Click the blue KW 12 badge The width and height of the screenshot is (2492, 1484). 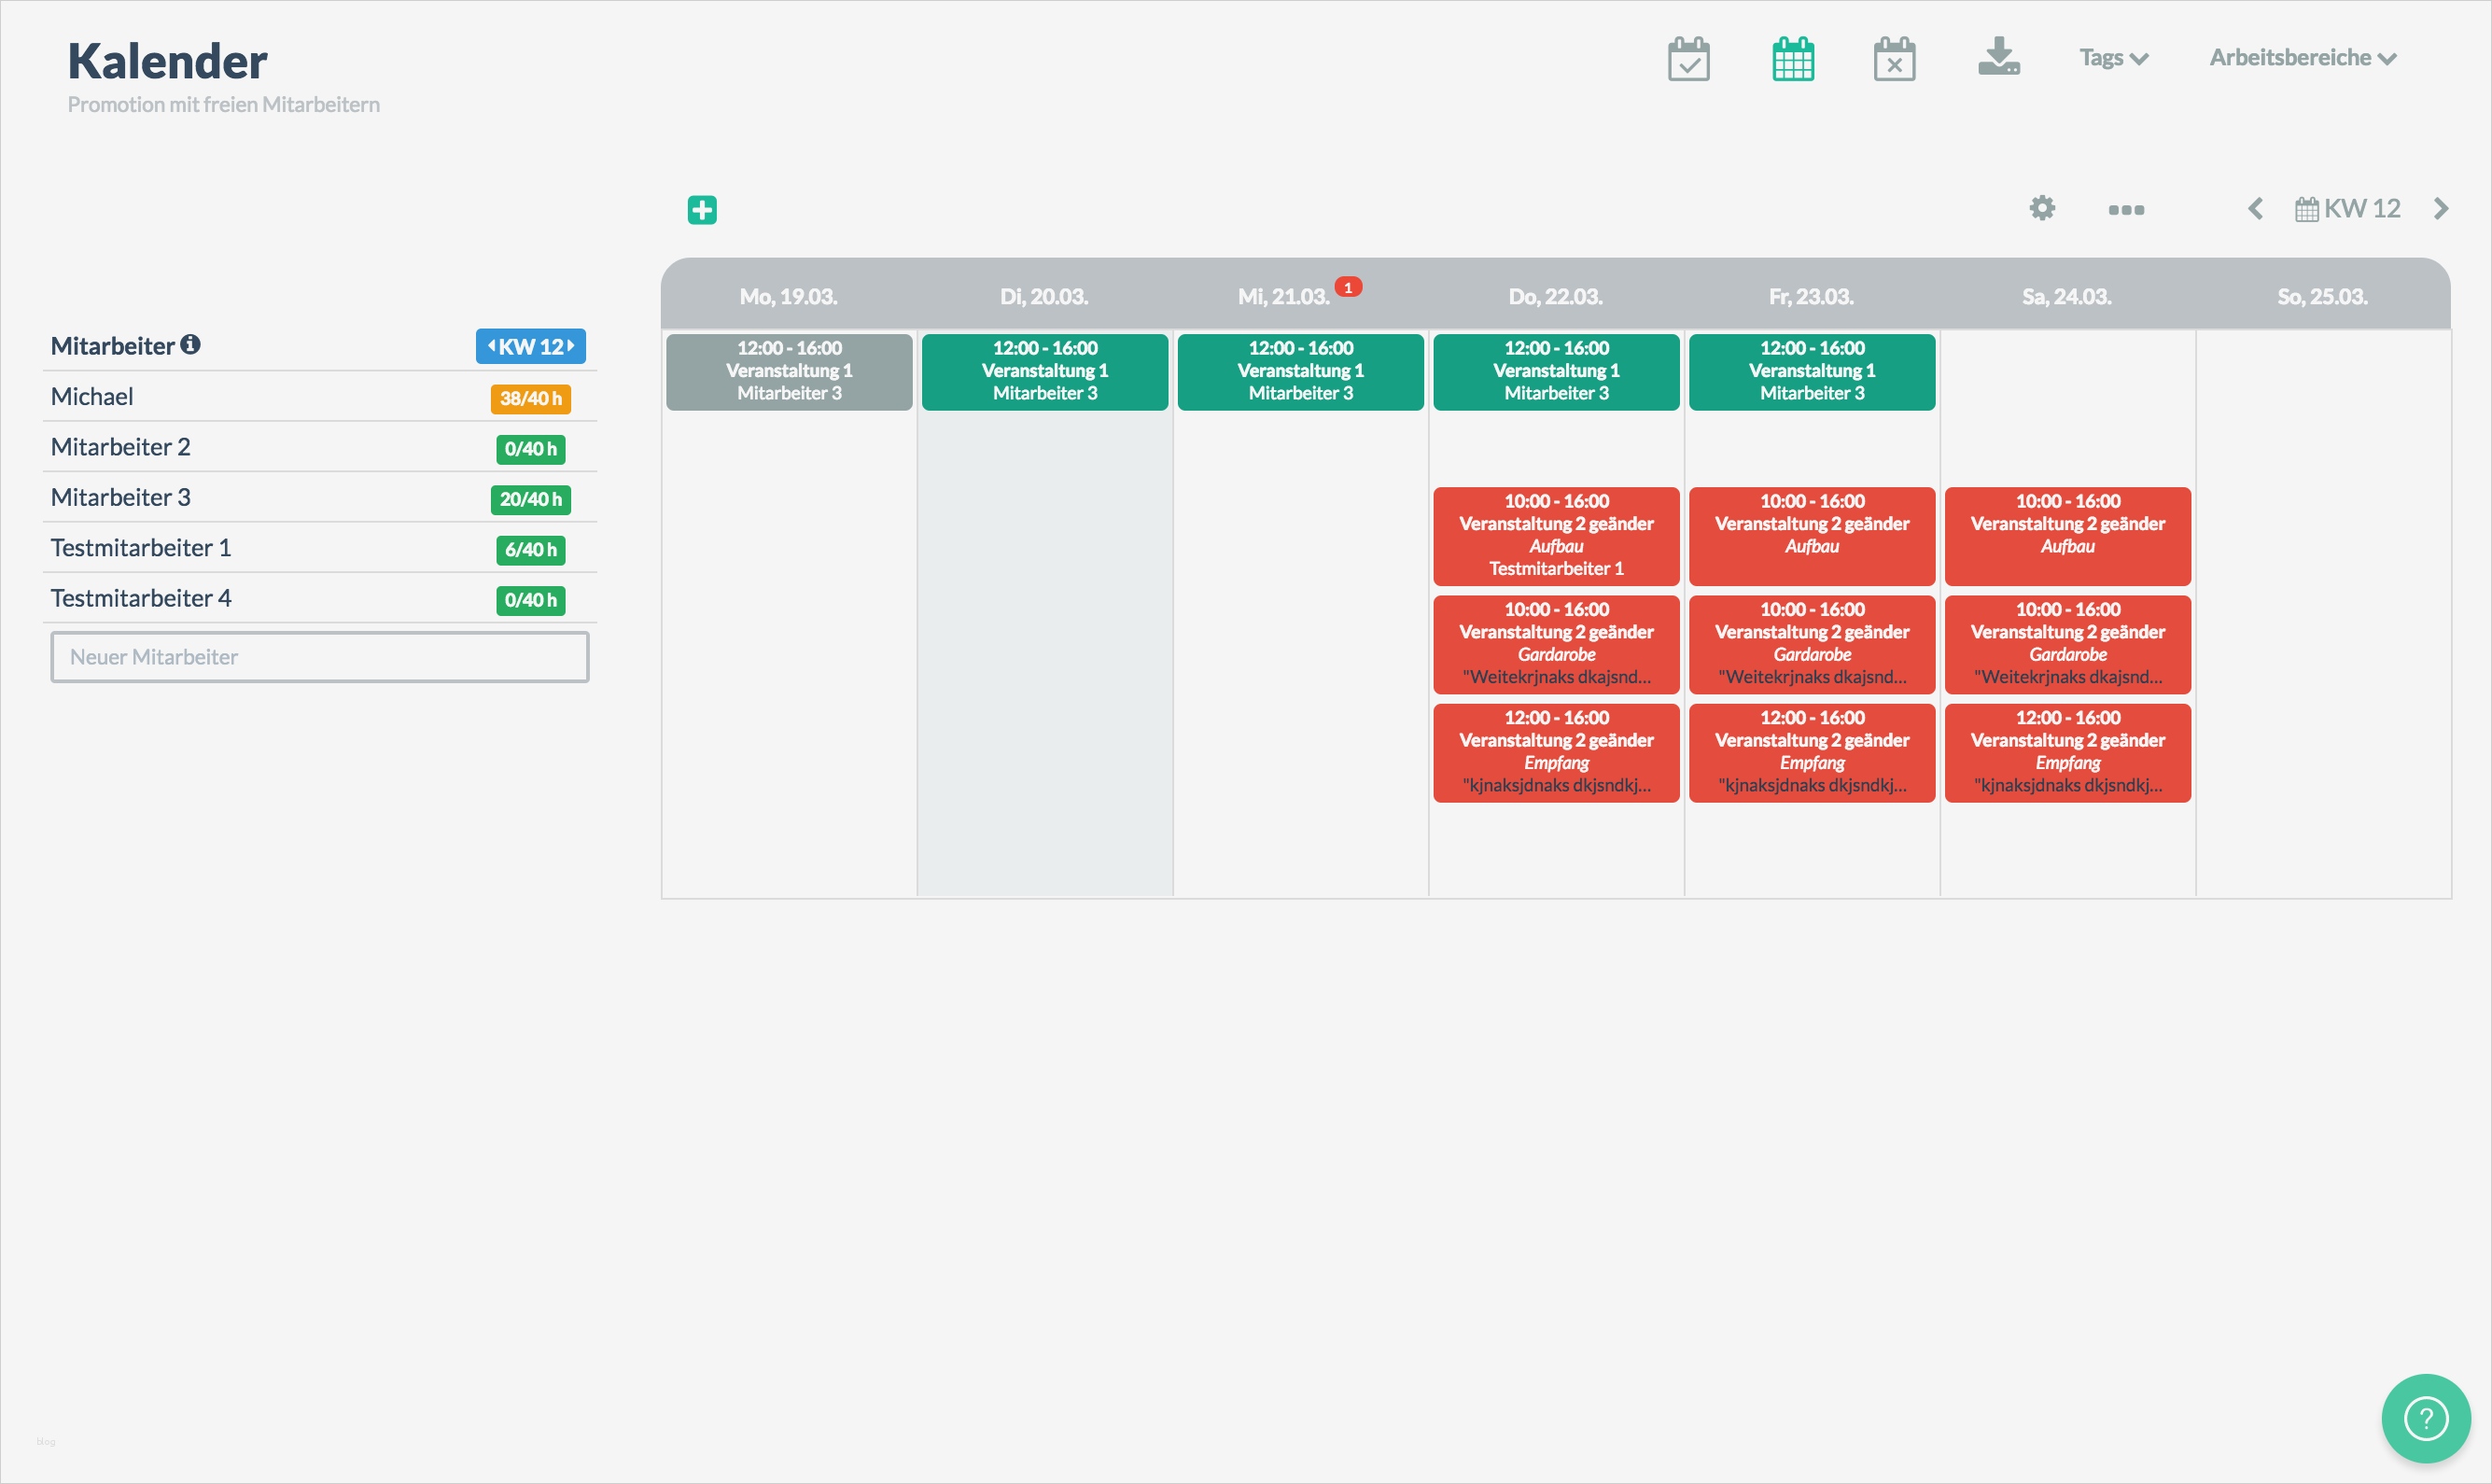point(530,347)
